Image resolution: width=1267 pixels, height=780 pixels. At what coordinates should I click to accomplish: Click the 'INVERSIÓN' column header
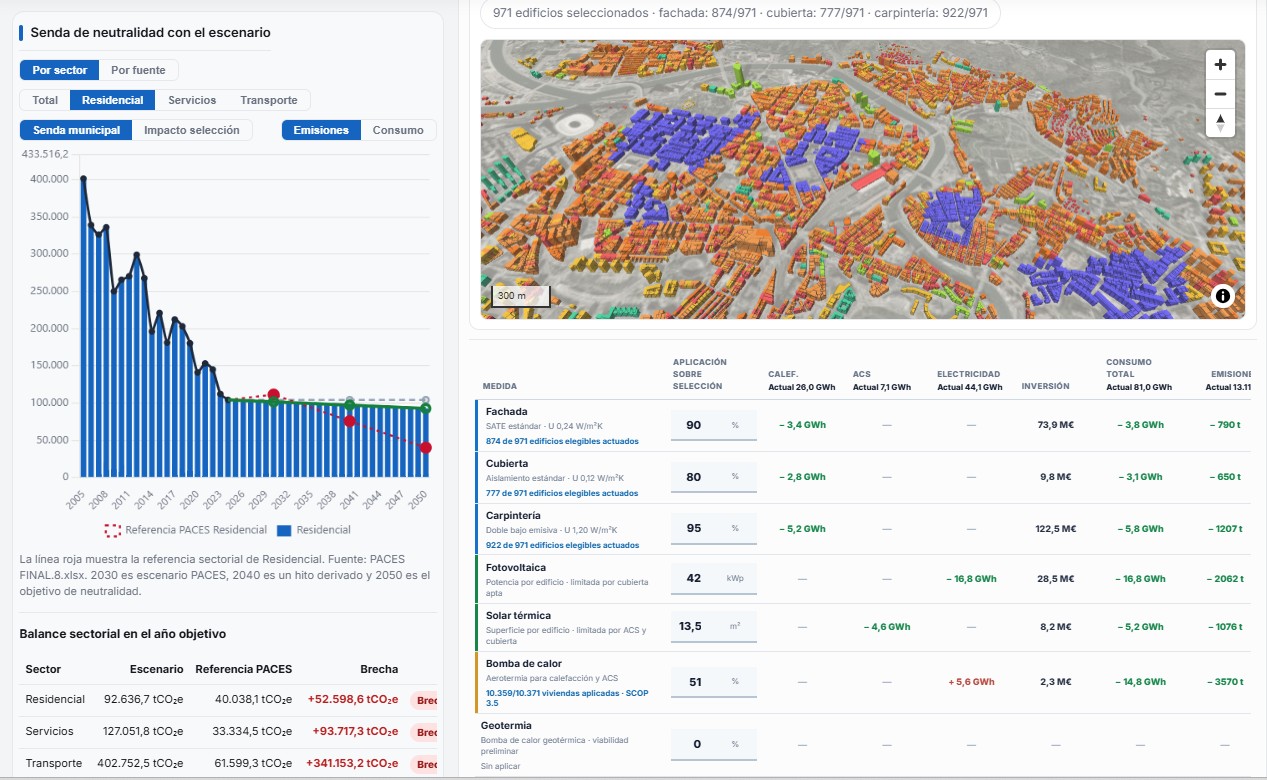coord(1045,386)
